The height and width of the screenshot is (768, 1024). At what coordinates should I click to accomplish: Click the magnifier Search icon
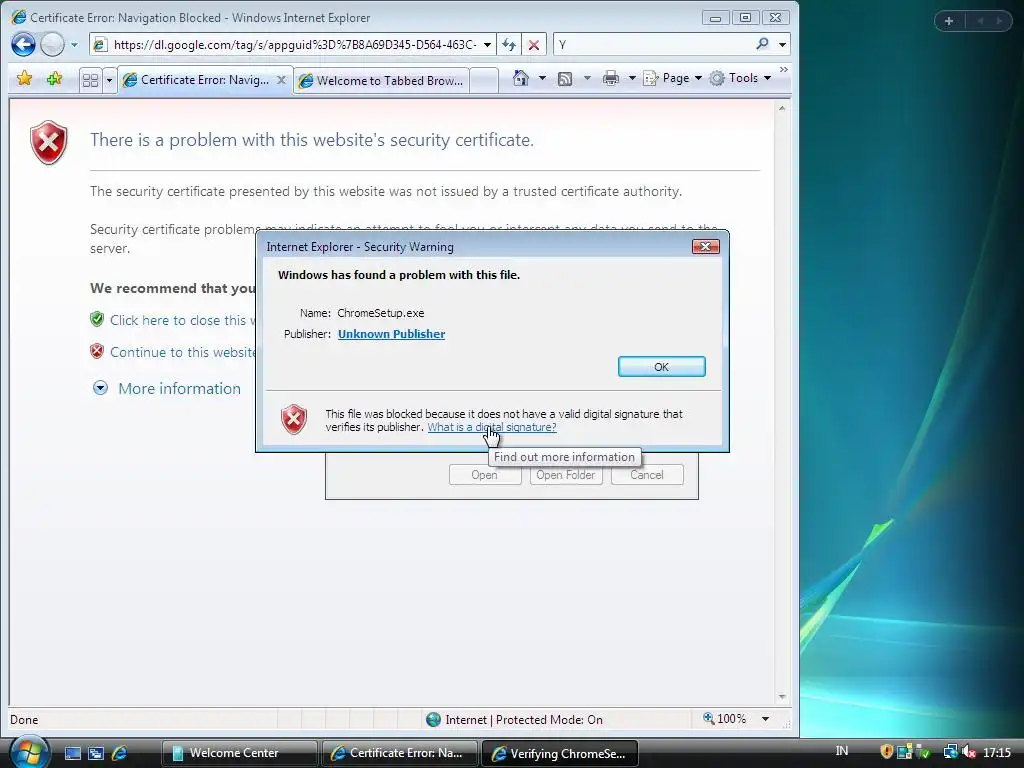click(762, 44)
